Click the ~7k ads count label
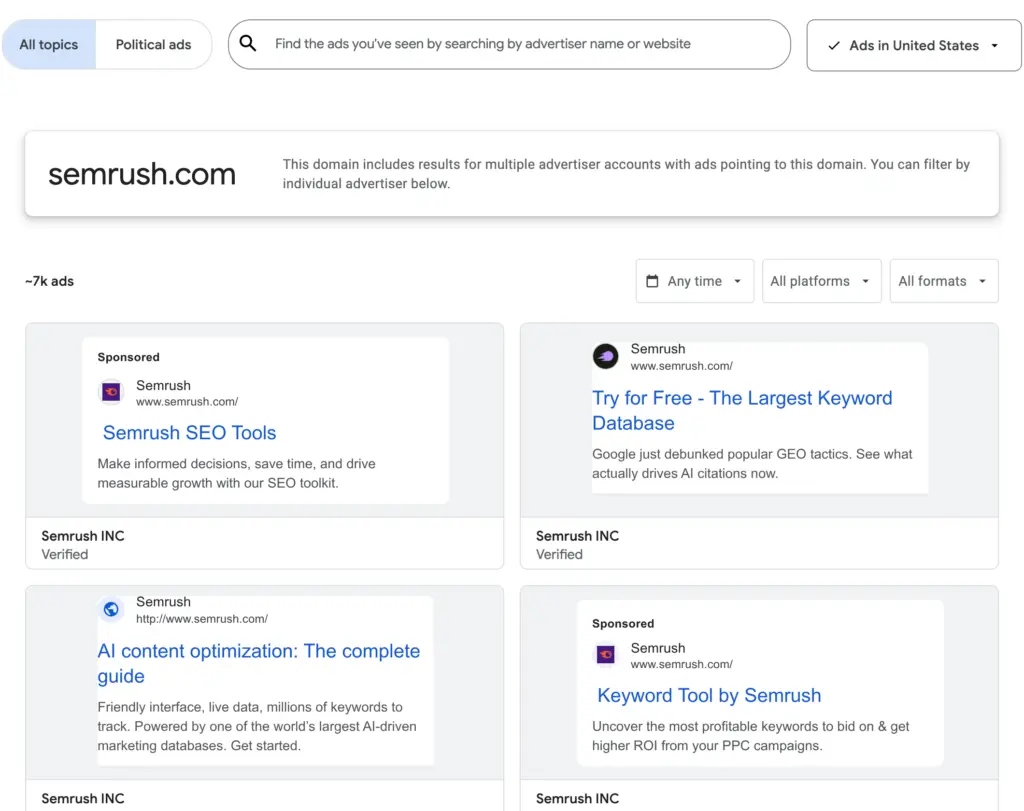Image resolution: width=1024 pixels, height=811 pixels. [50, 281]
